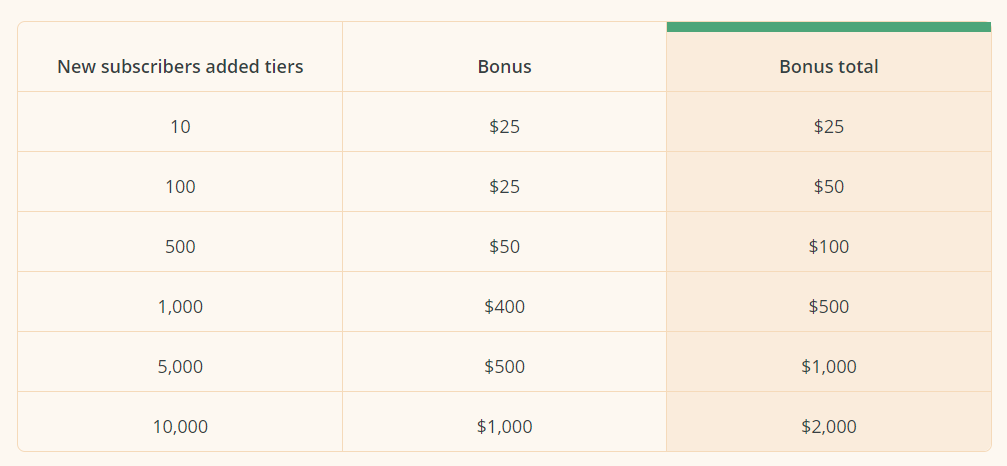Click the $25 bonus total in first row
Image resolution: width=1007 pixels, height=466 pixels.
(828, 127)
